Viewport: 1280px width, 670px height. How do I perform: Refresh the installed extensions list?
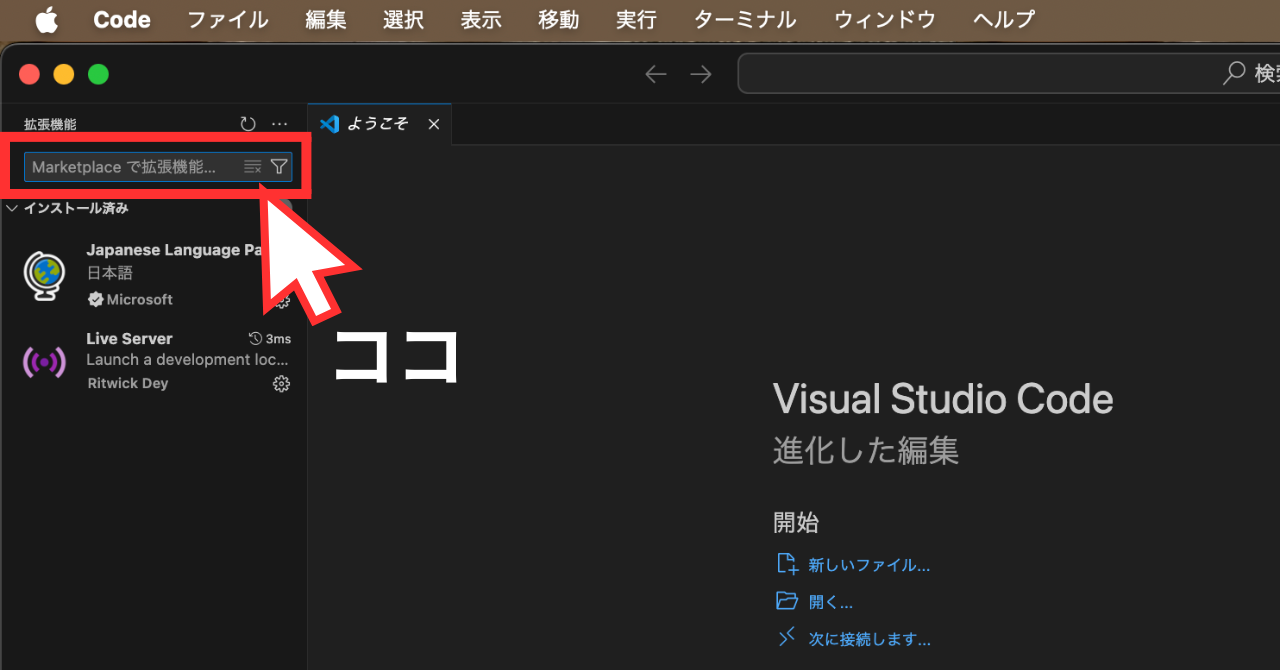[247, 123]
